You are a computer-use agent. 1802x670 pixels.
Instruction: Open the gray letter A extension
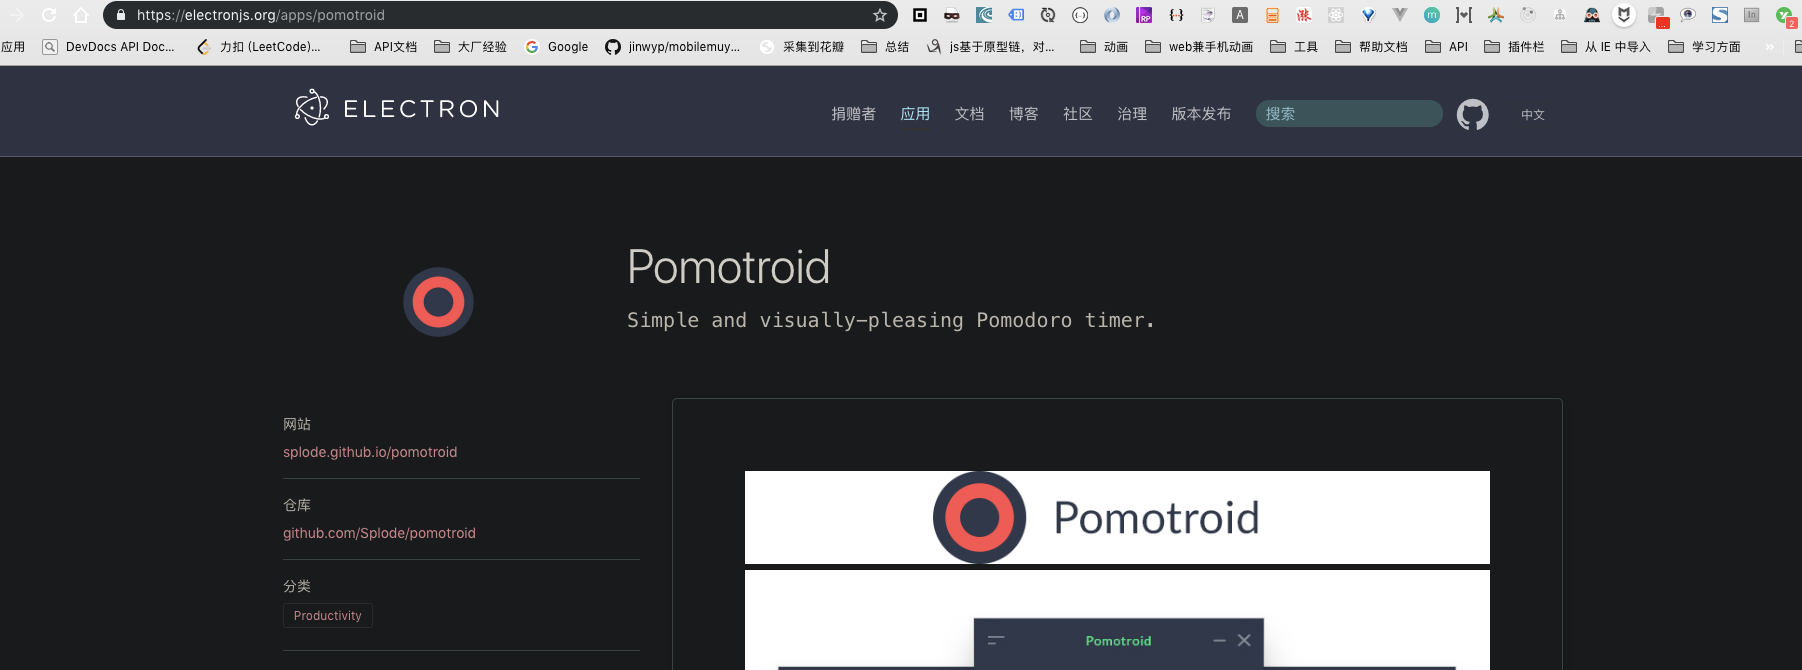1240,15
